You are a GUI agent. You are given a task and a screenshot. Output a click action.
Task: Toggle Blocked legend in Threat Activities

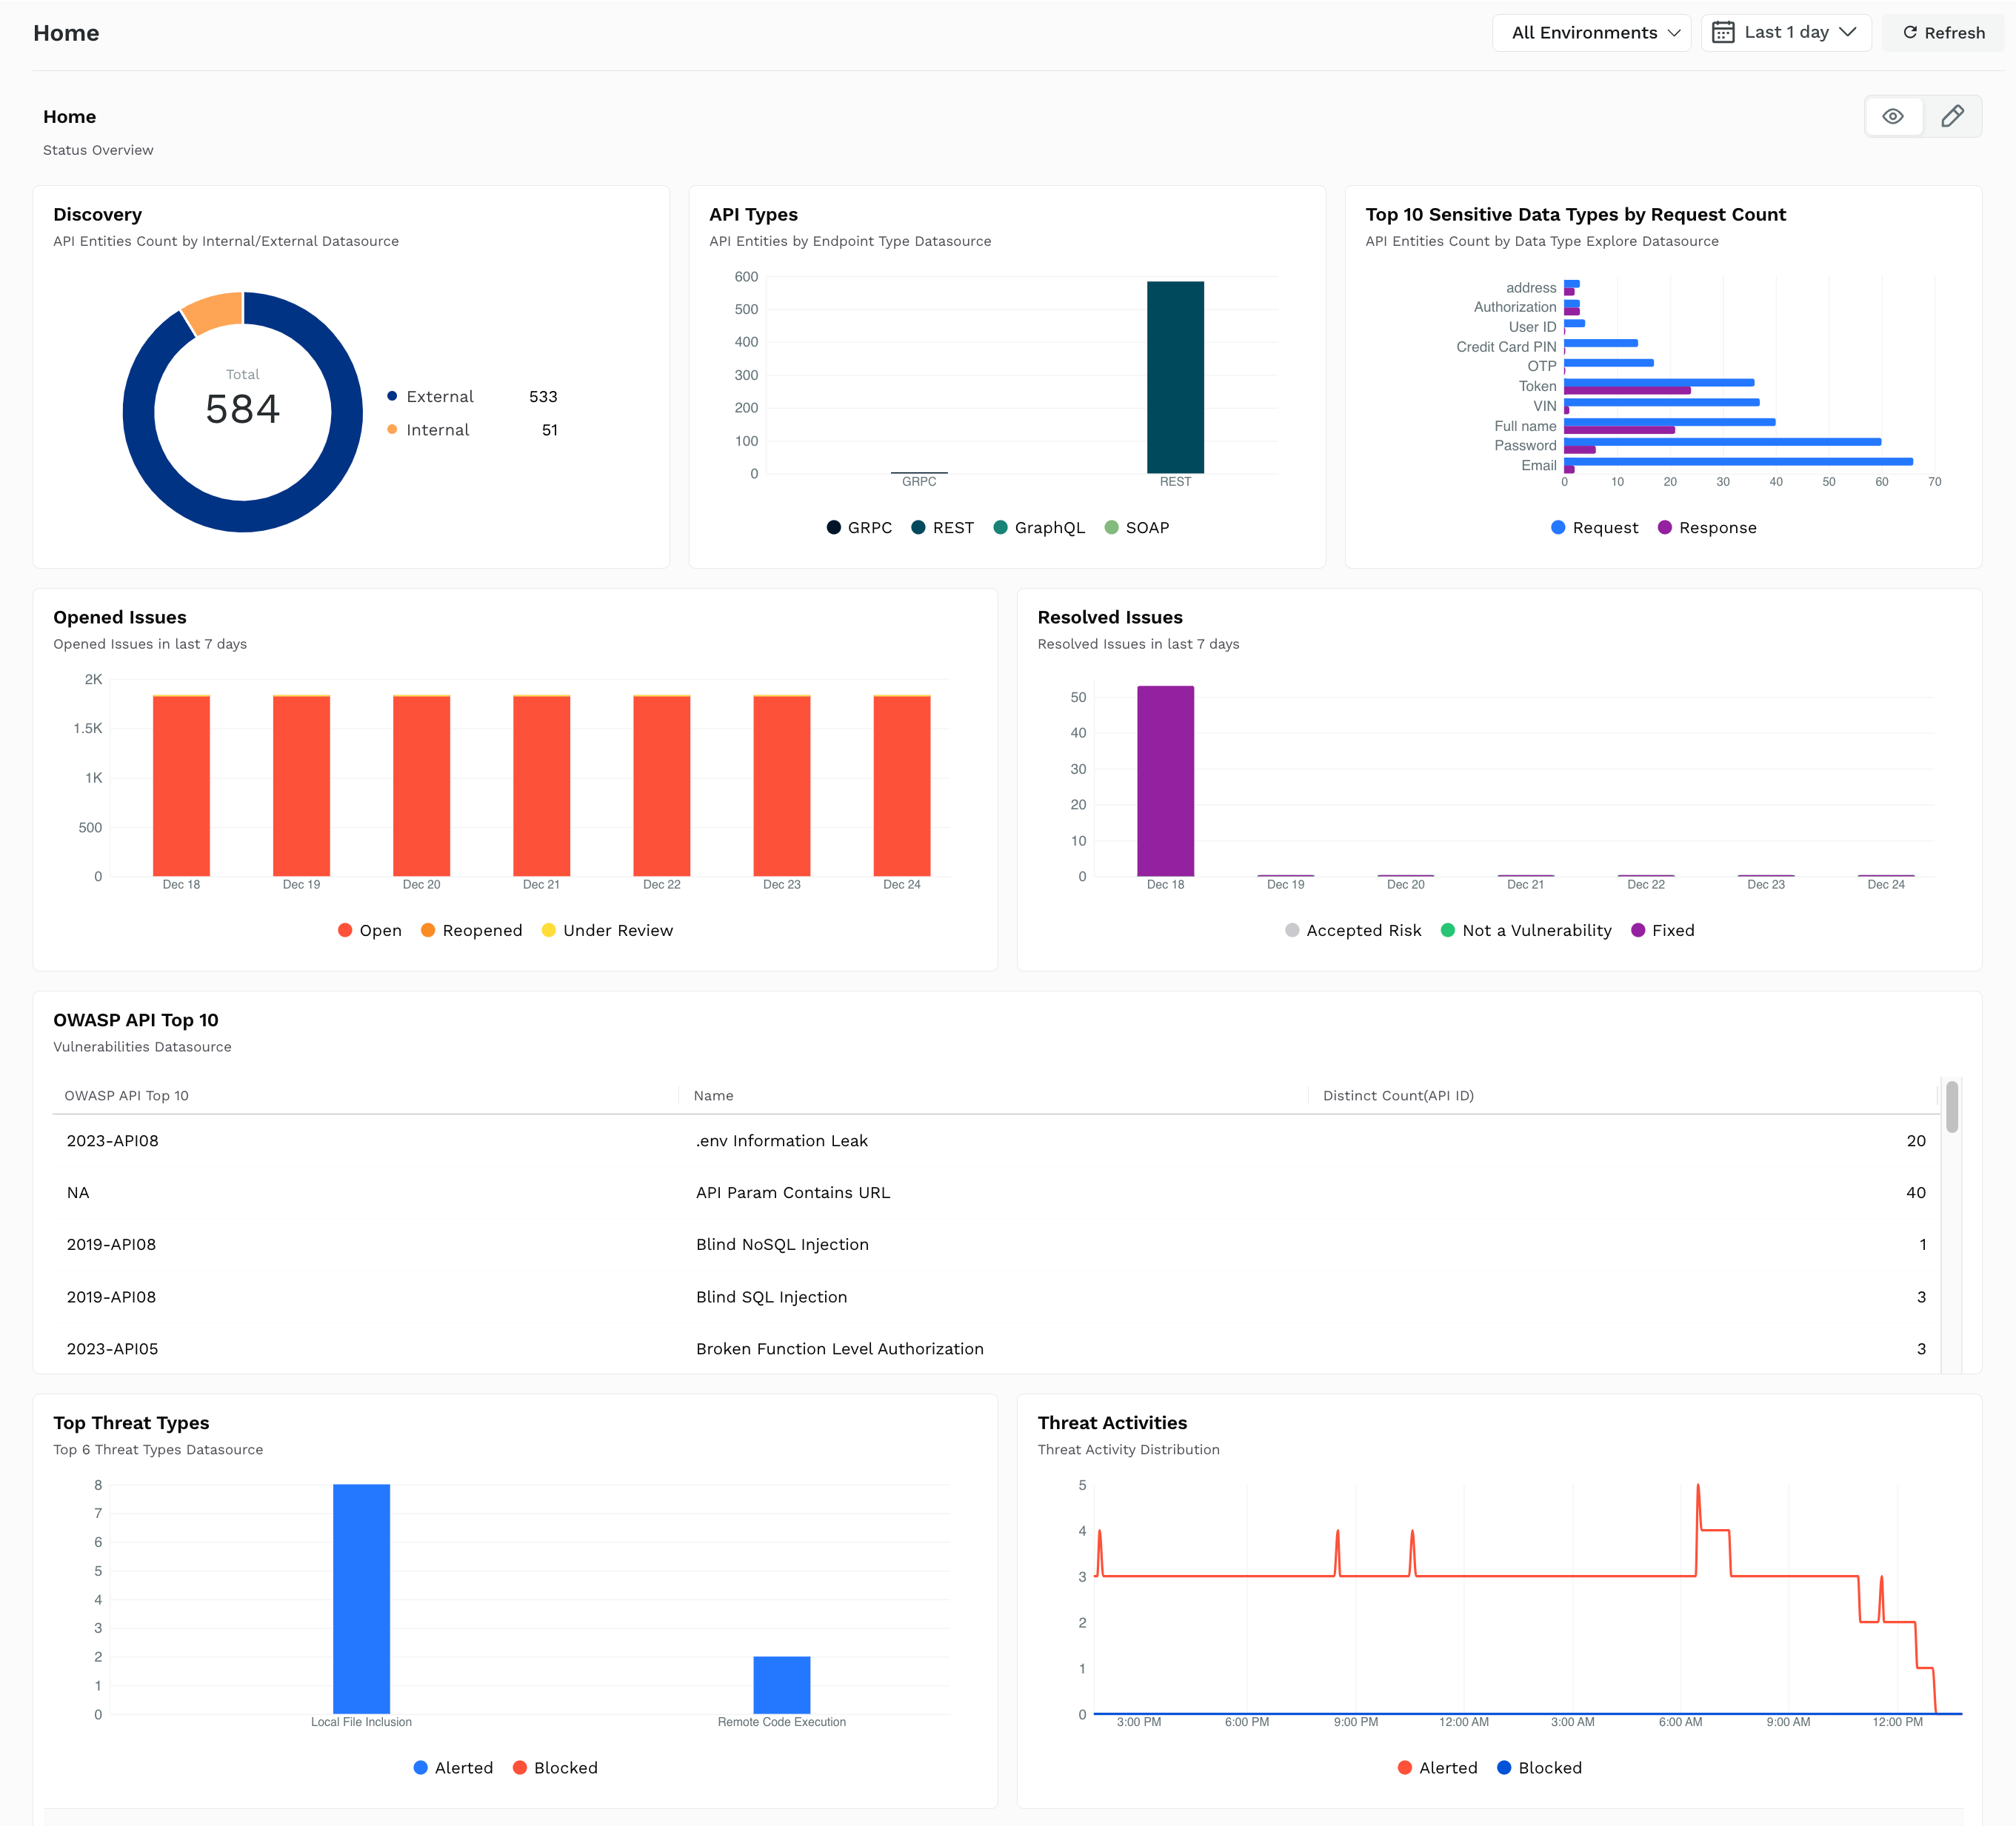pos(1540,1768)
